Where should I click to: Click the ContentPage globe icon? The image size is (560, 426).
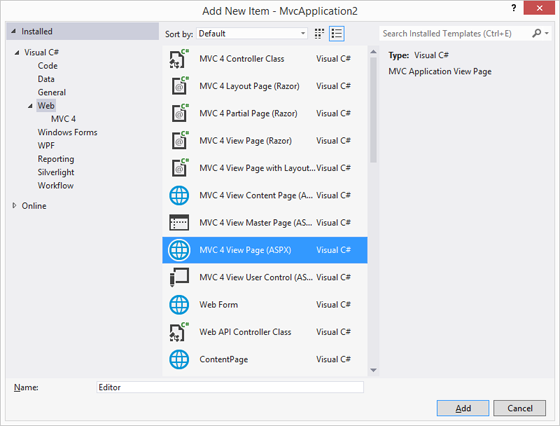(179, 359)
